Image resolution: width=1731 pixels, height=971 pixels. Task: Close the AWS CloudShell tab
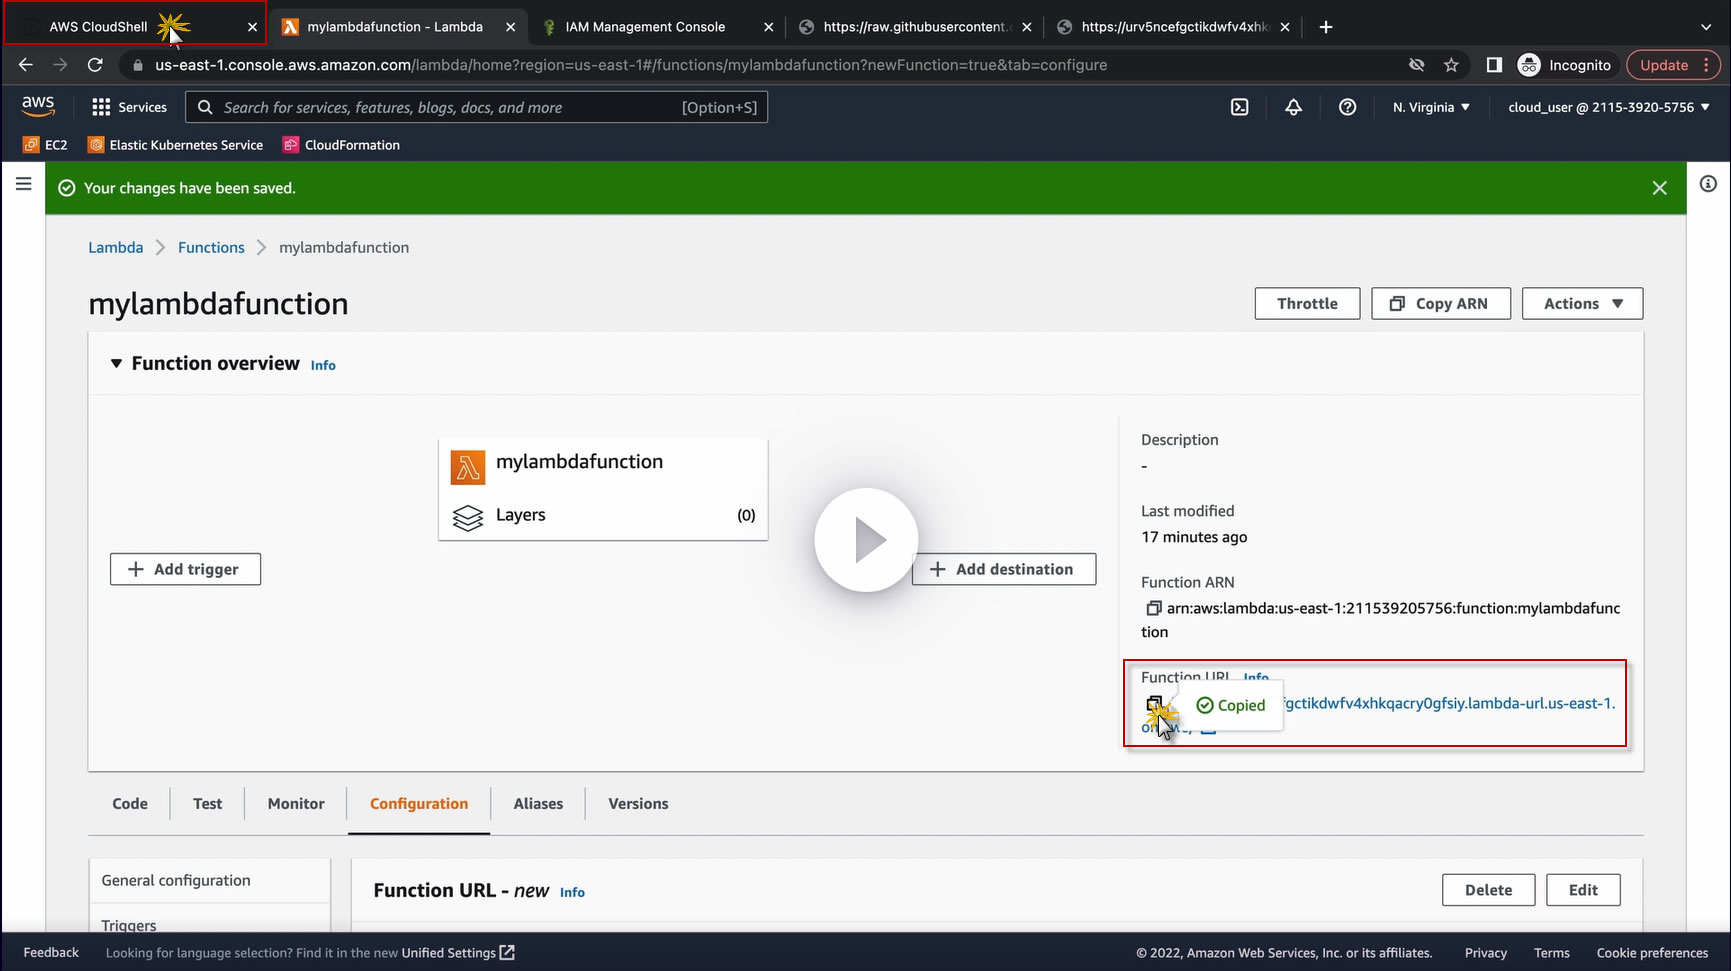(252, 27)
